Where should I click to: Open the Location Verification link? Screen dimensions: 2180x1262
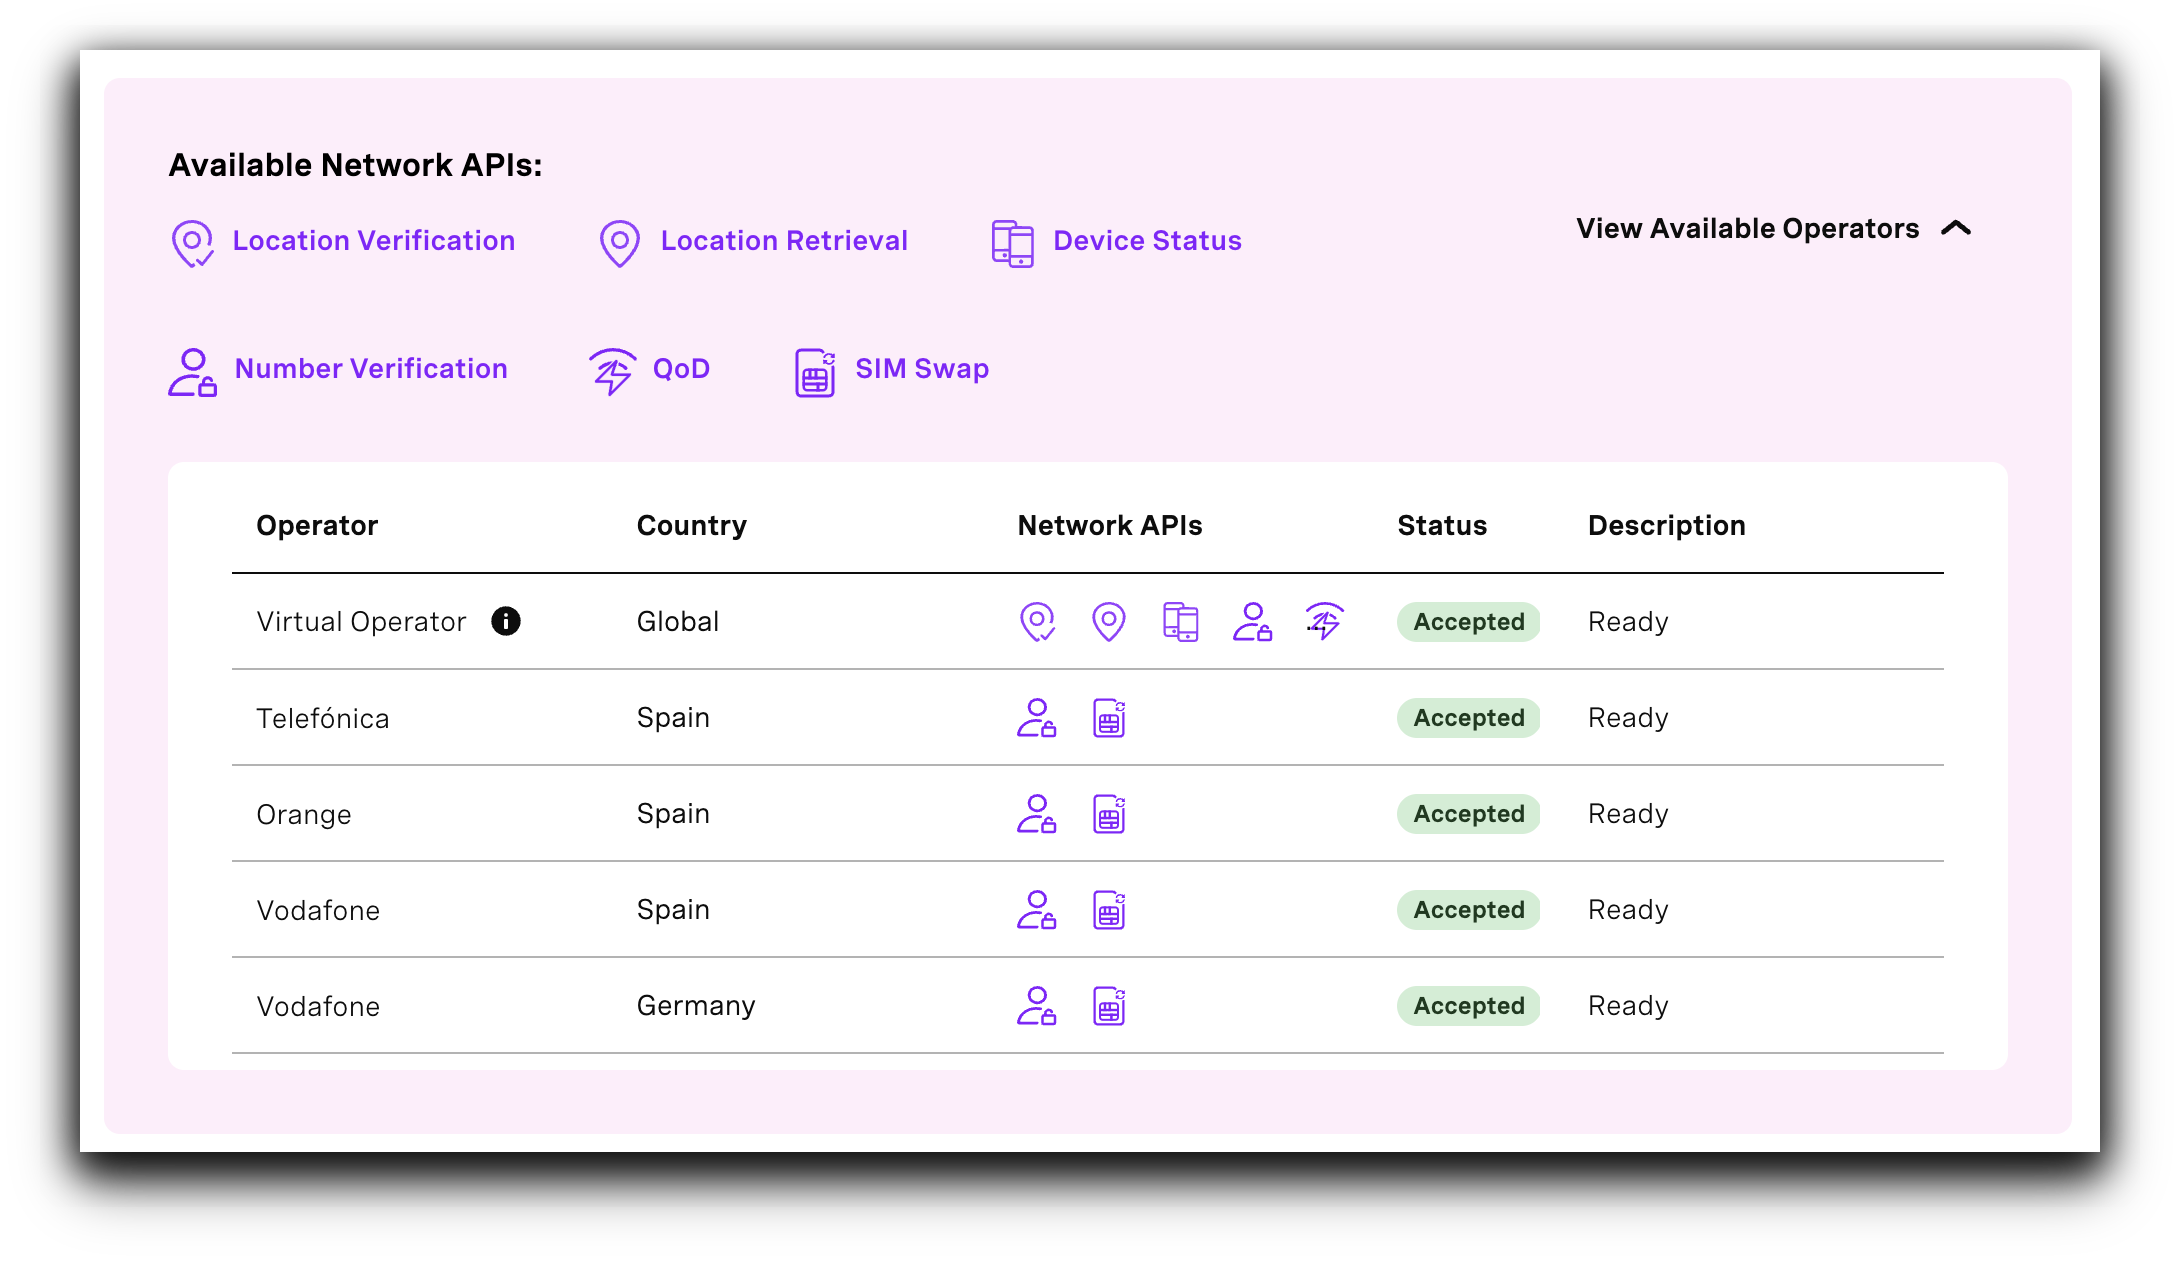click(373, 240)
